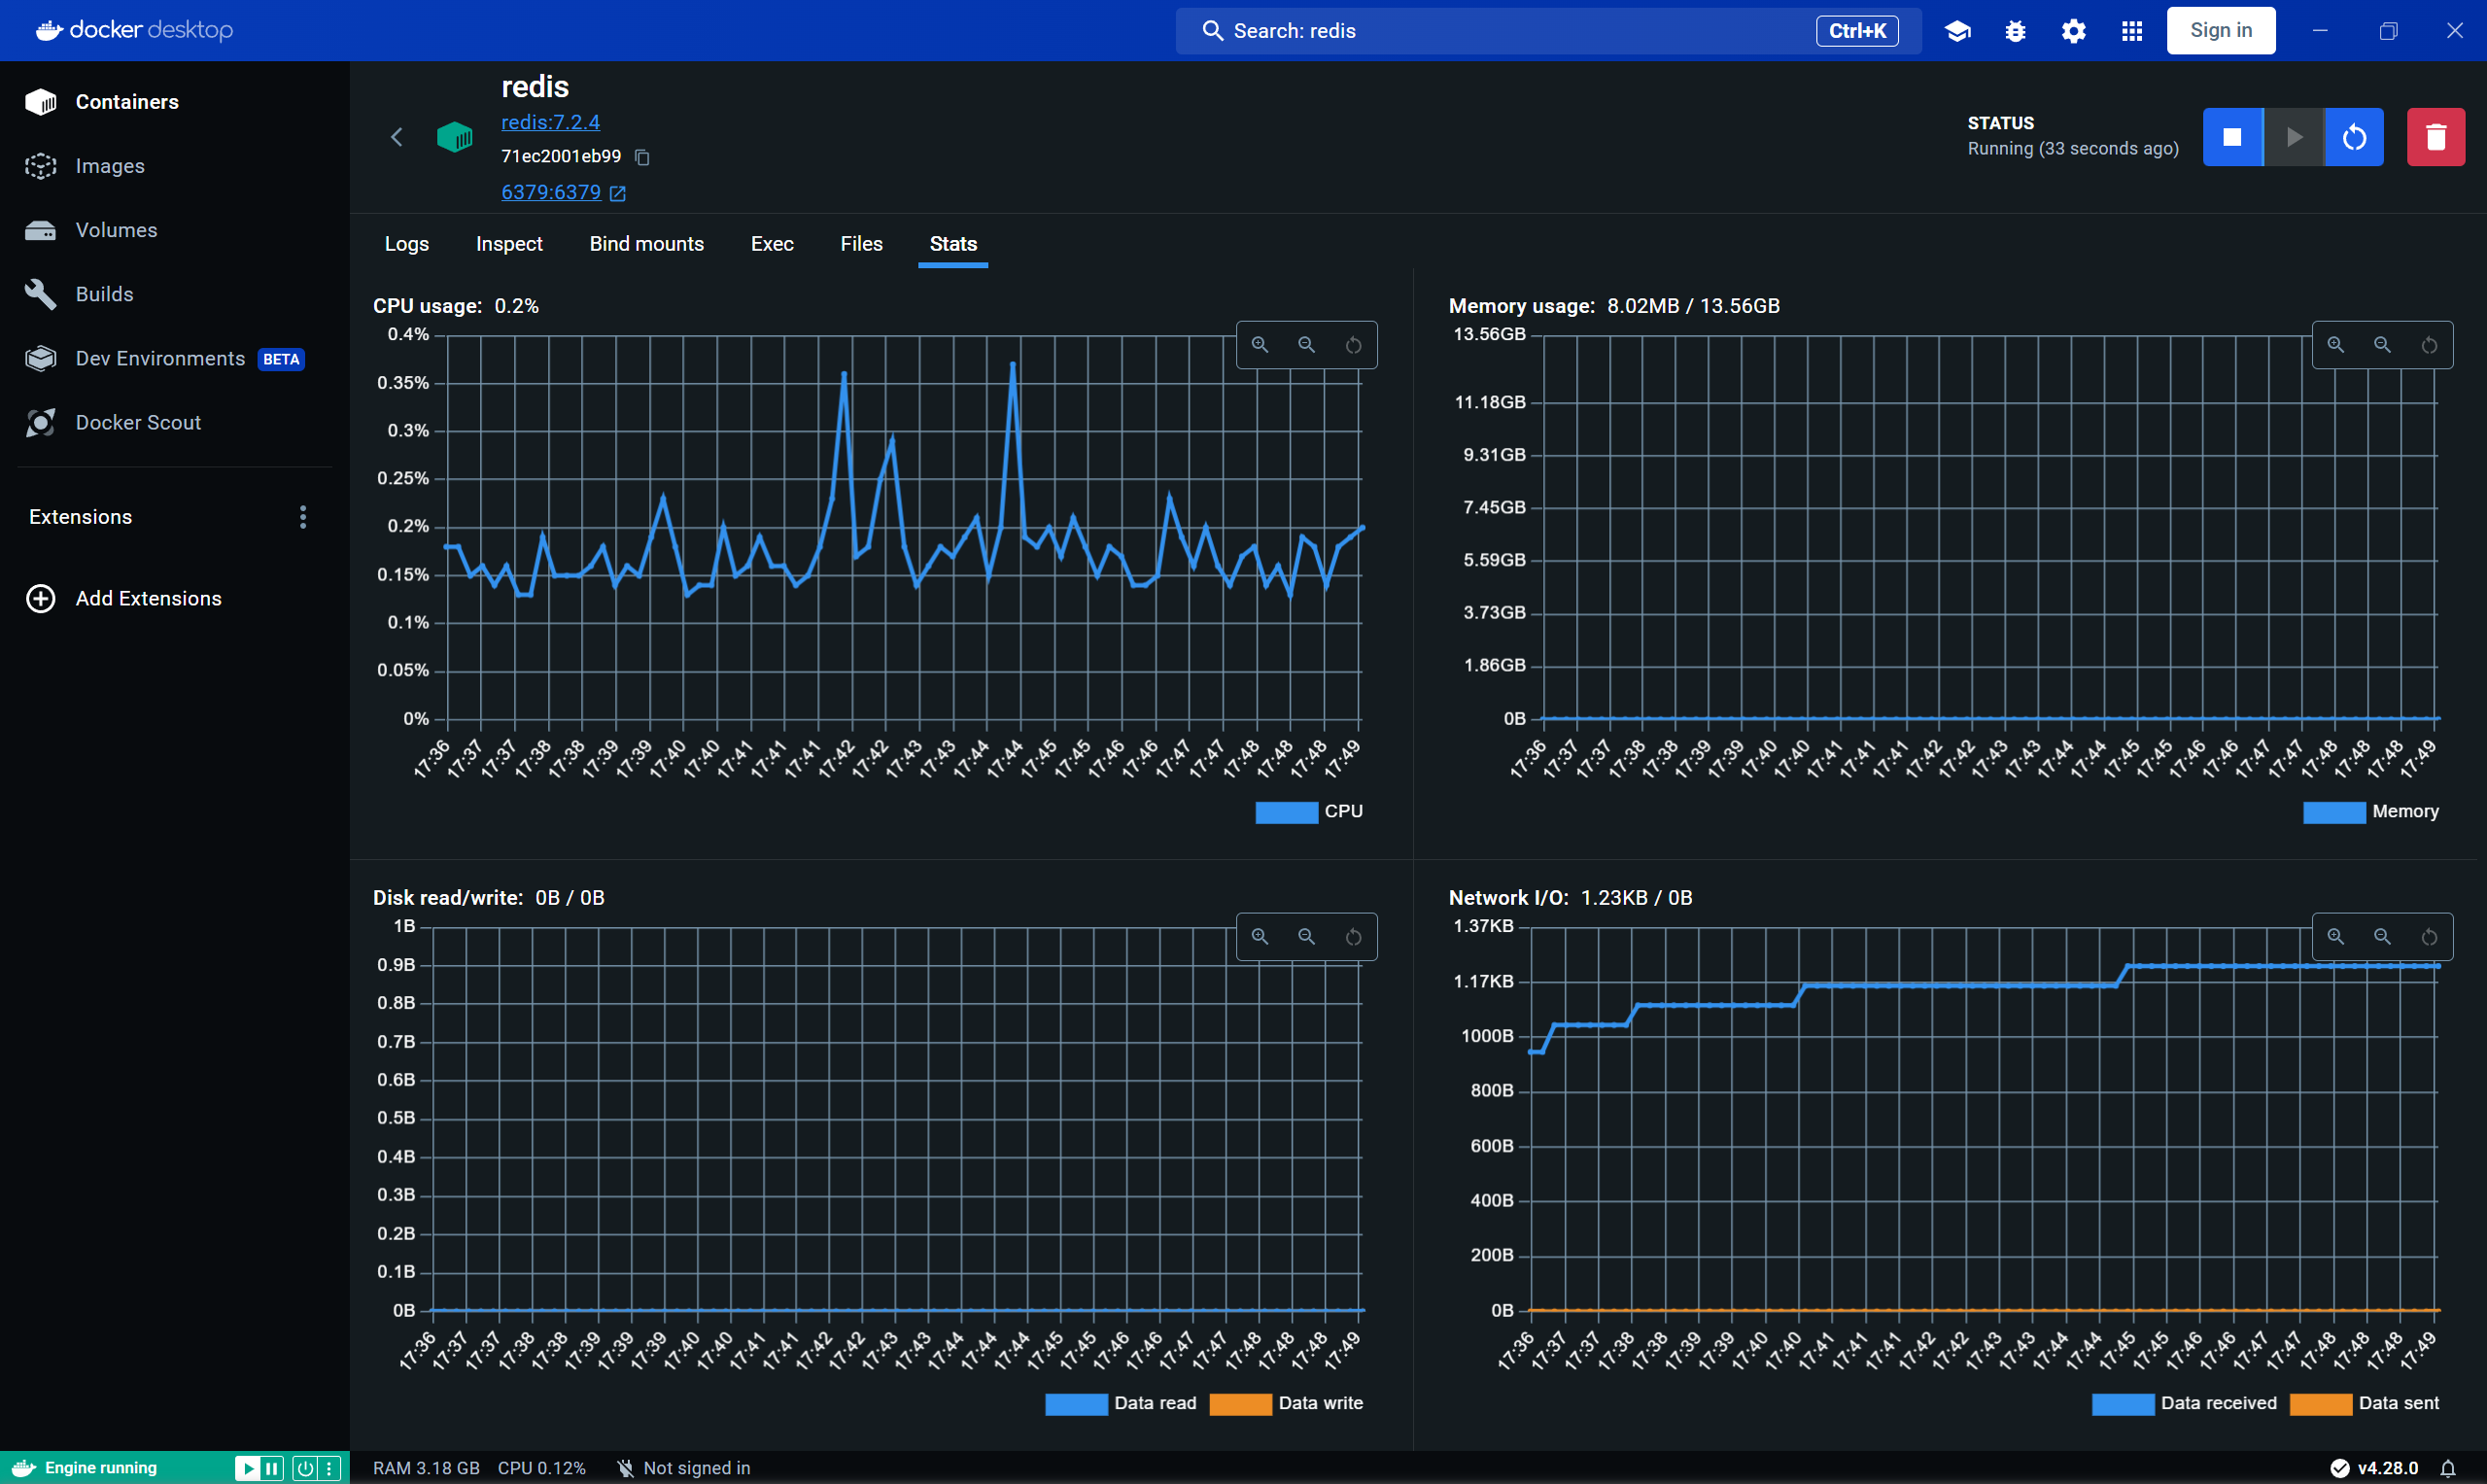Click the greyed-out start container button
Image resolution: width=2487 pixels, height=1484 pixels.
click(2294, 137)
